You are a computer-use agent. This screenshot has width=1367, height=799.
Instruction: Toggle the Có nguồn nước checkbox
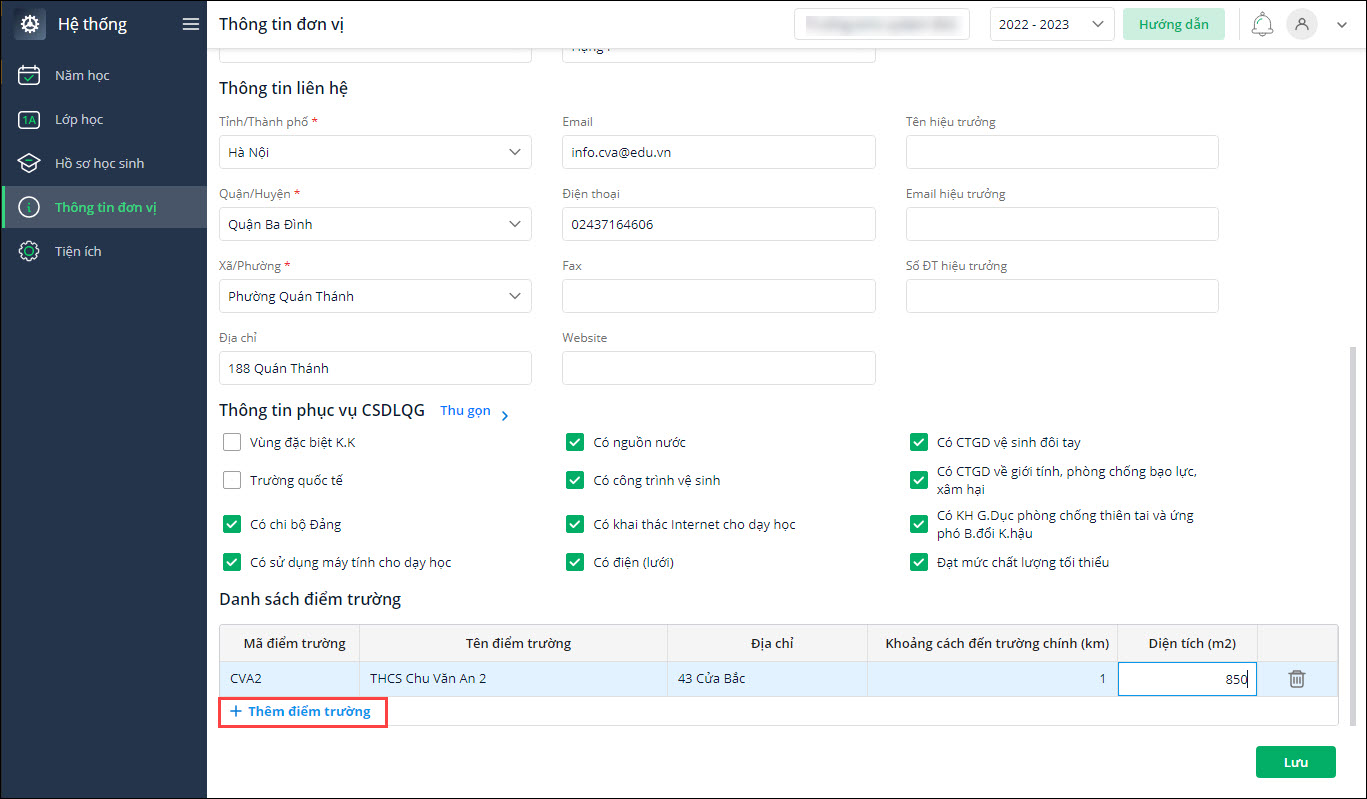coord(575,442)
